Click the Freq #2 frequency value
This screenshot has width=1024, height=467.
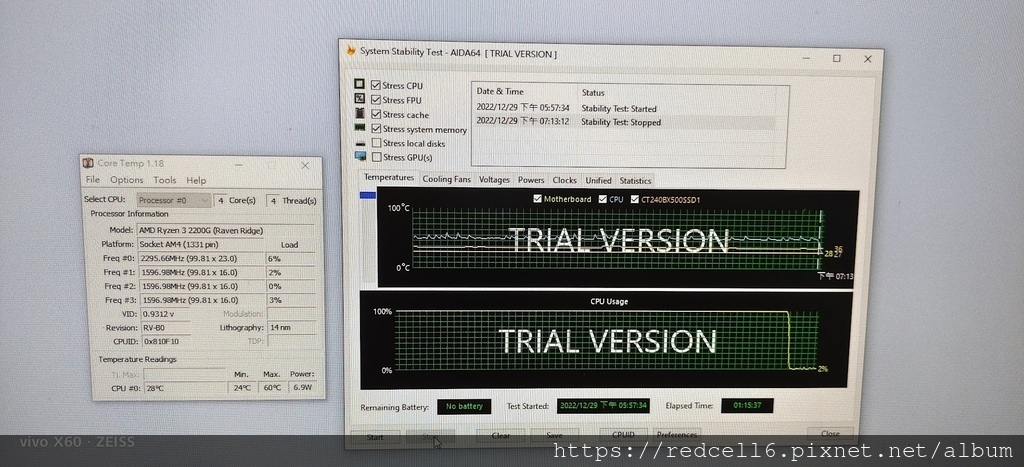(200, 286)
